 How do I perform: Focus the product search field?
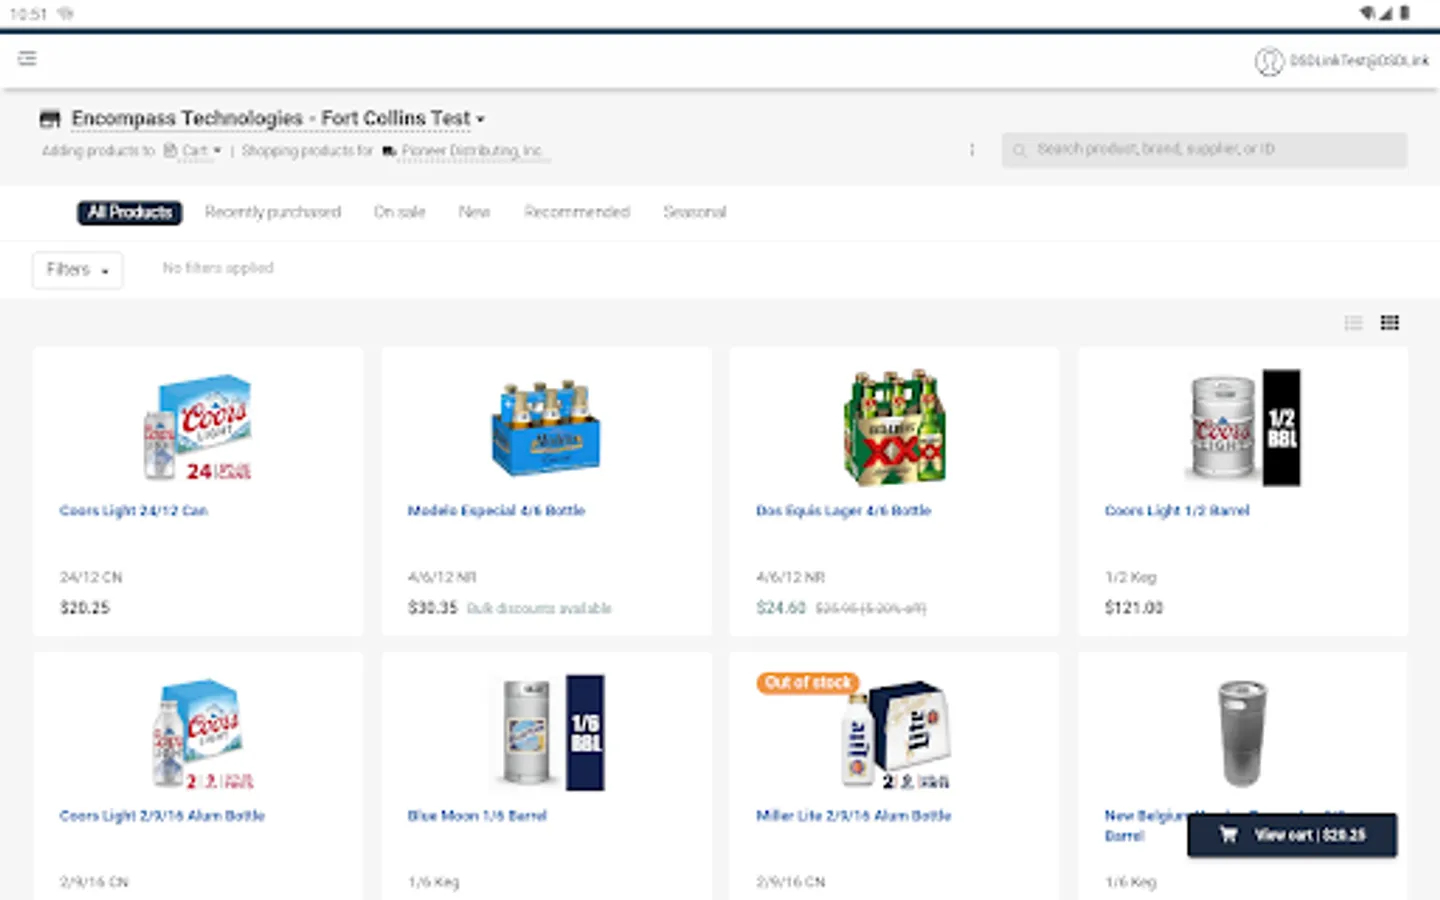point(1204,150)
